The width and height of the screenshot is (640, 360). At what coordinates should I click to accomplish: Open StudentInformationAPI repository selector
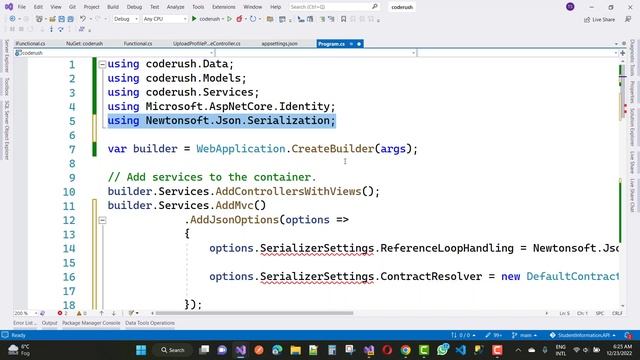tap(582, 335)
